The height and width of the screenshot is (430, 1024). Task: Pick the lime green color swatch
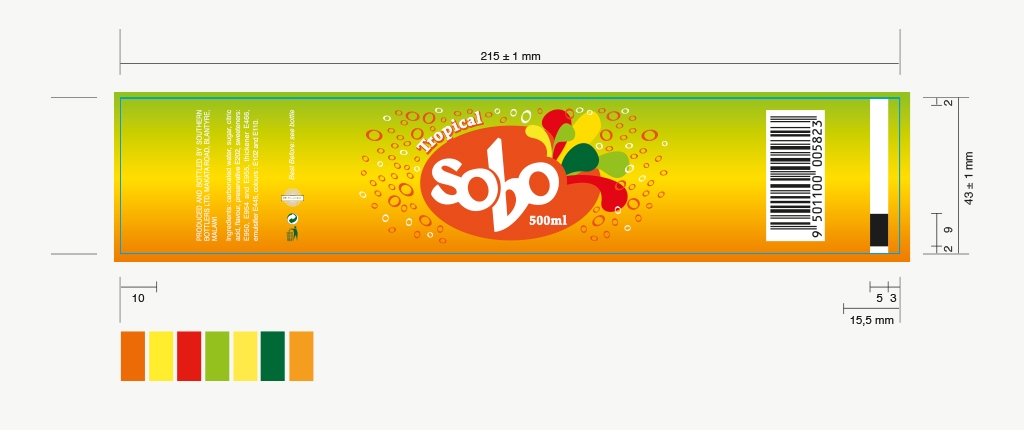(x=217, y=356)
